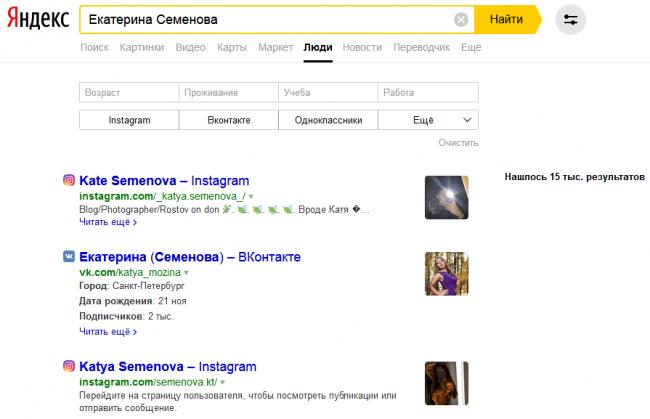Clear the search query with X icon
This screenshot has width=650, height=419.
pos(460,19)
